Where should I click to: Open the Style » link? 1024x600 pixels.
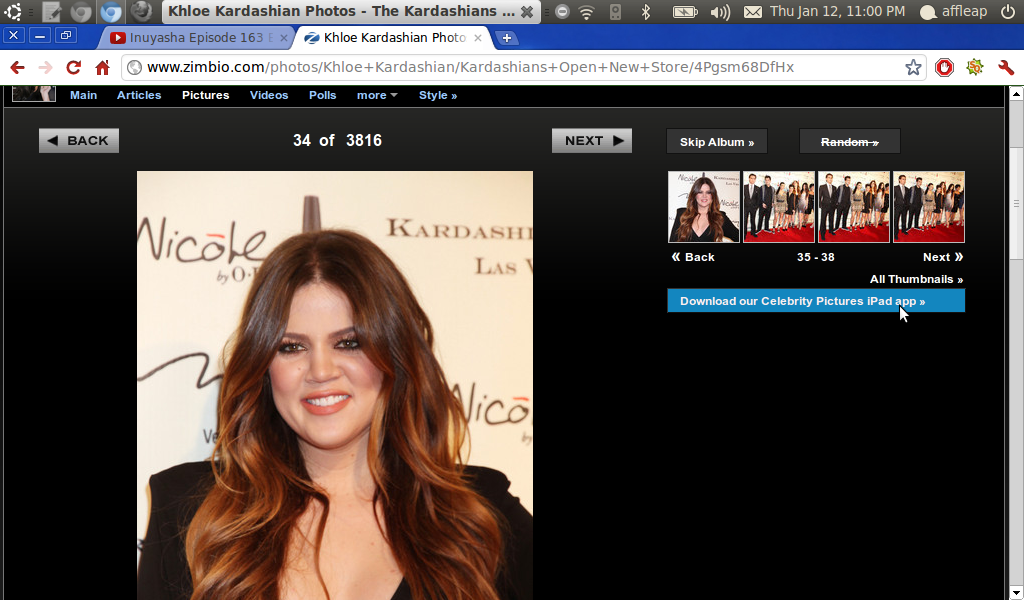(438, 95)
